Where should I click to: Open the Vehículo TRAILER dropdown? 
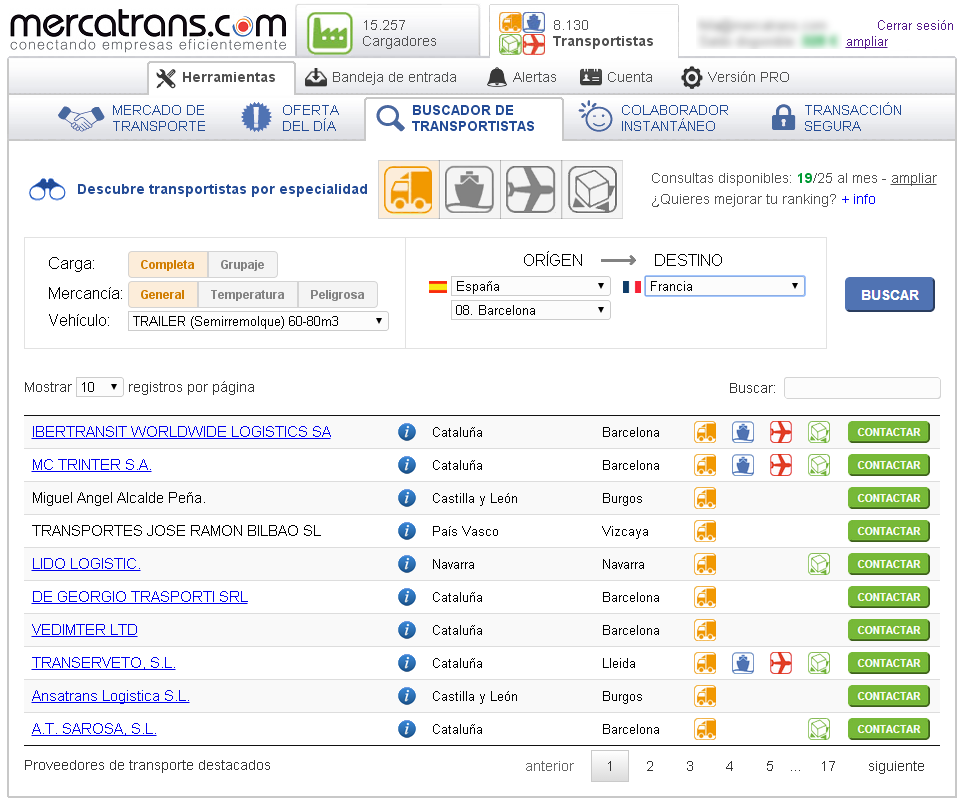coord(258,321)
